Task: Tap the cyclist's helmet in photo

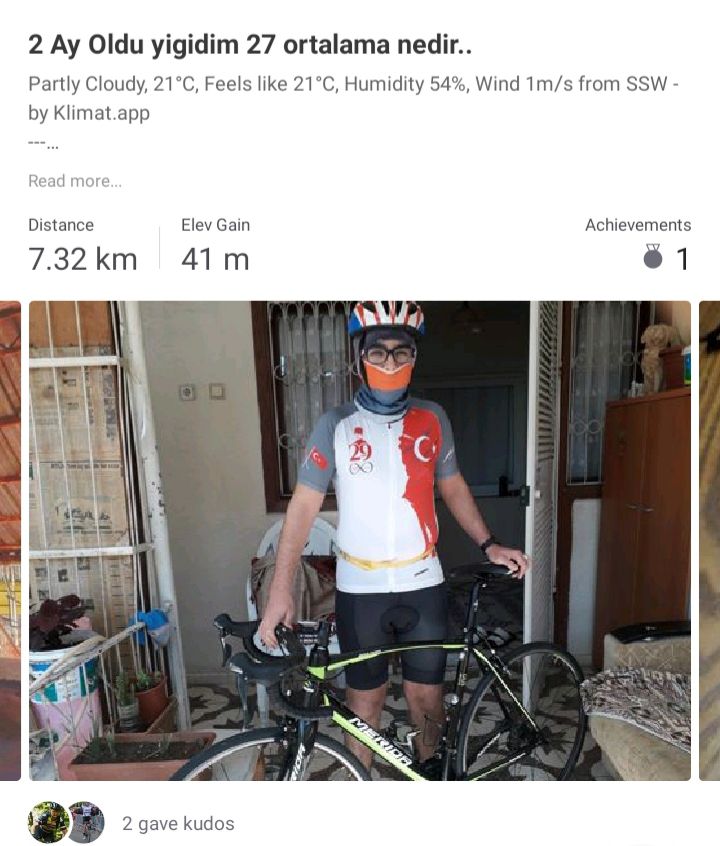Action: [385, 318]
